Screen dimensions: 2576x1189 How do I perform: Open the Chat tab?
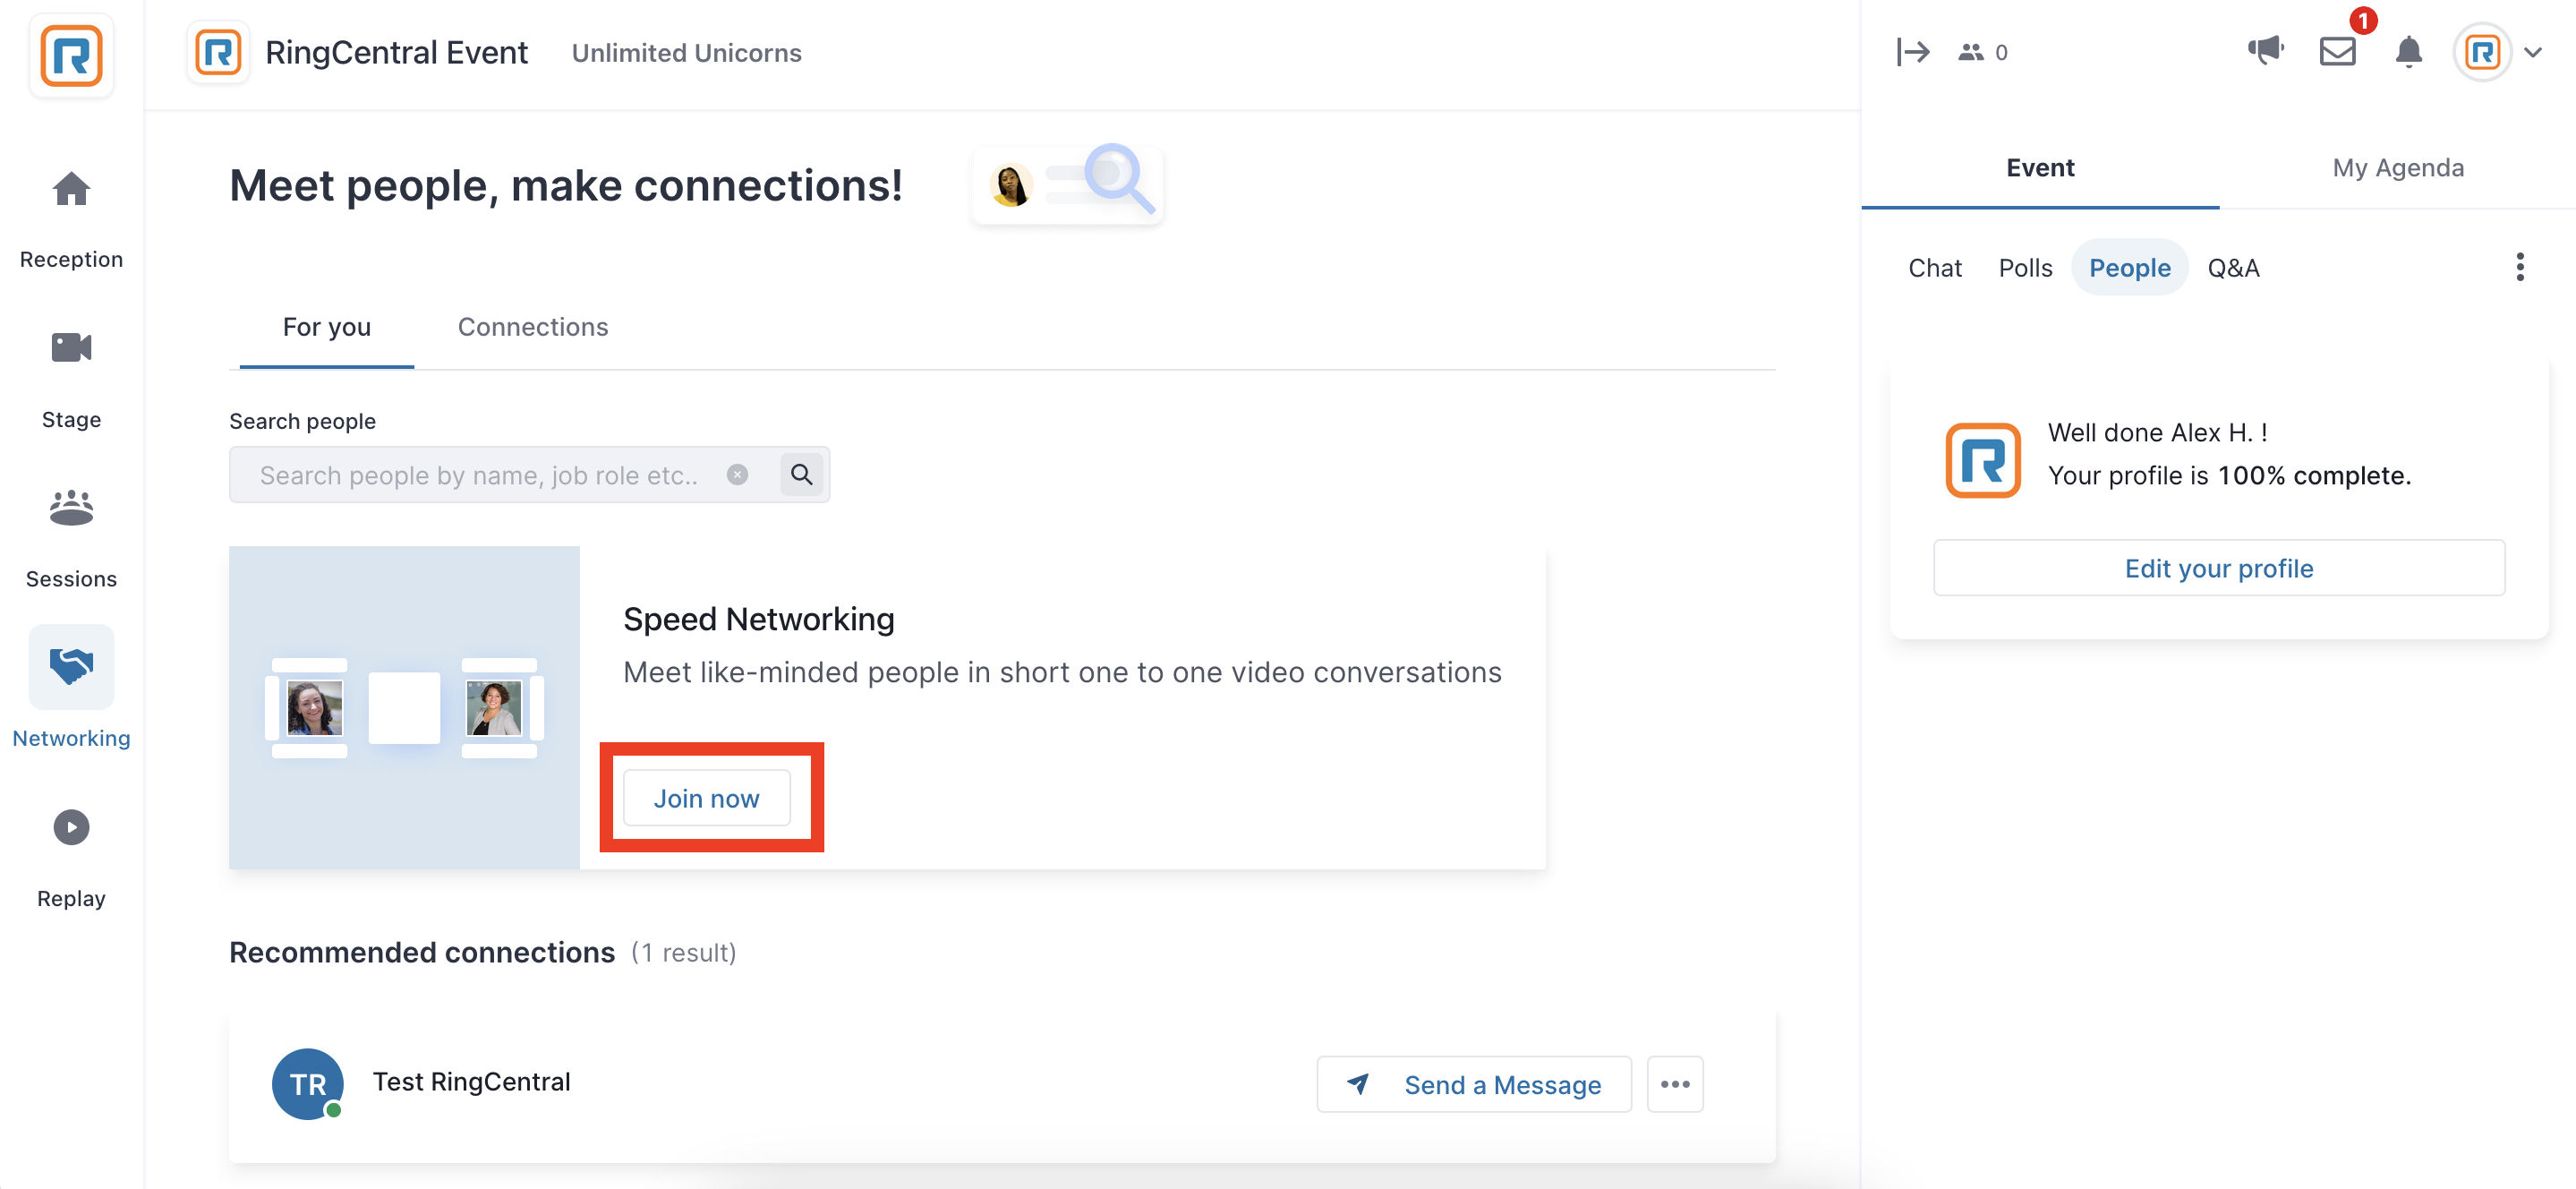pyautogui.click(x=1935, y=268)
